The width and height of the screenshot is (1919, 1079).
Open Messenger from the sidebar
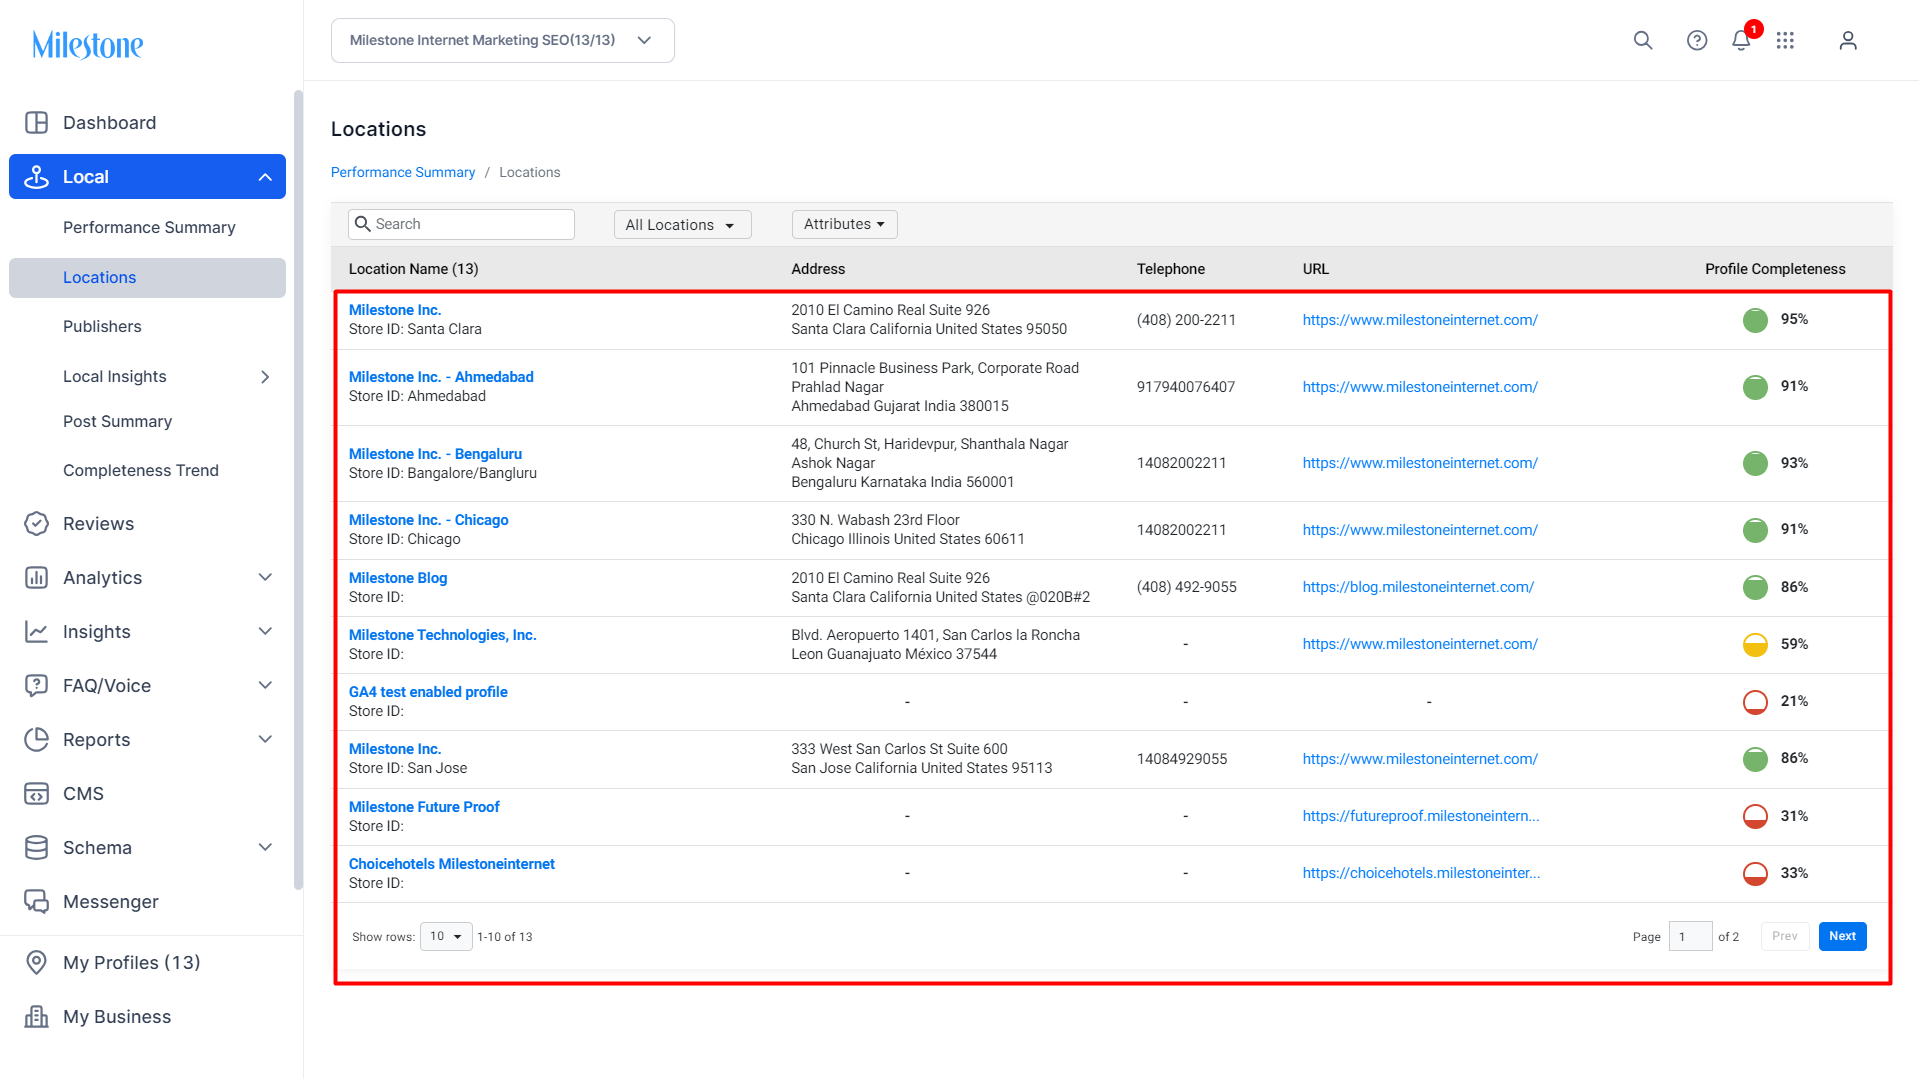[x=111, y=902]
